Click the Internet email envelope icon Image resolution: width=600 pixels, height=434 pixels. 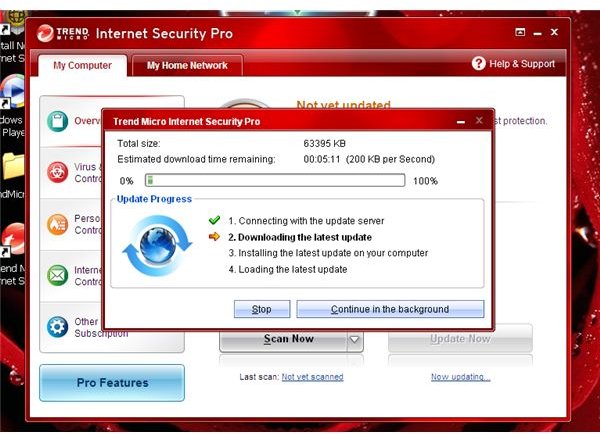pos(57,276)
